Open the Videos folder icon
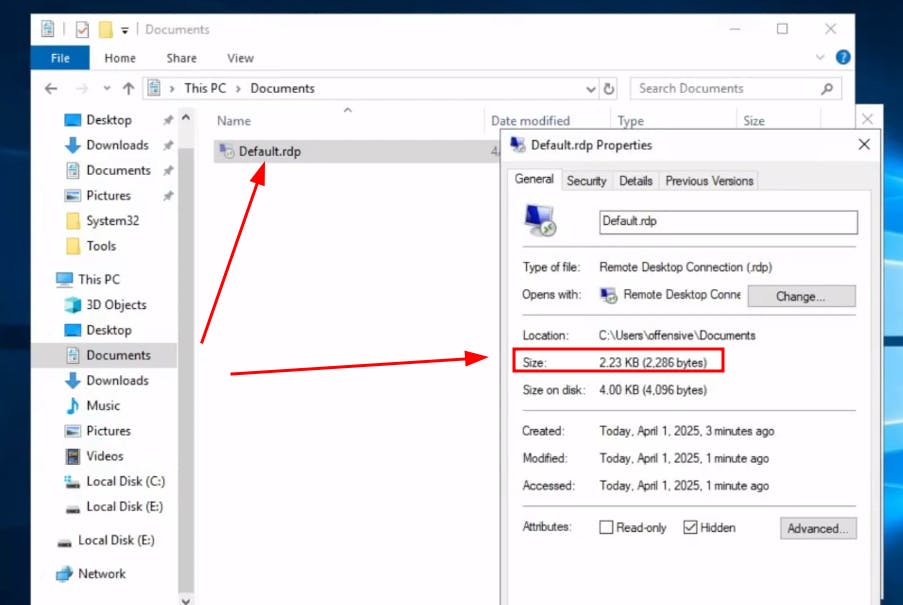The height and width of the screenshot is (605, 903). pos(73,456)
